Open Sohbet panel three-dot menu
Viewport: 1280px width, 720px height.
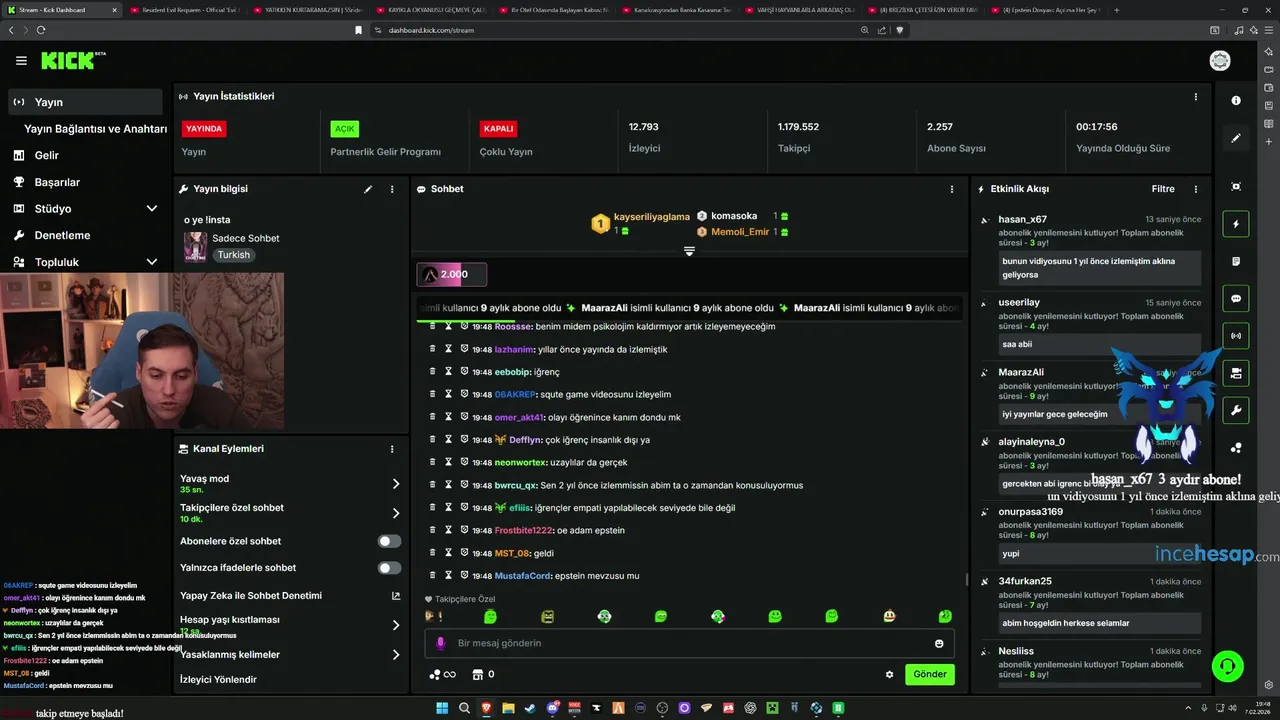pyautogui.click(x=951, y=189)
